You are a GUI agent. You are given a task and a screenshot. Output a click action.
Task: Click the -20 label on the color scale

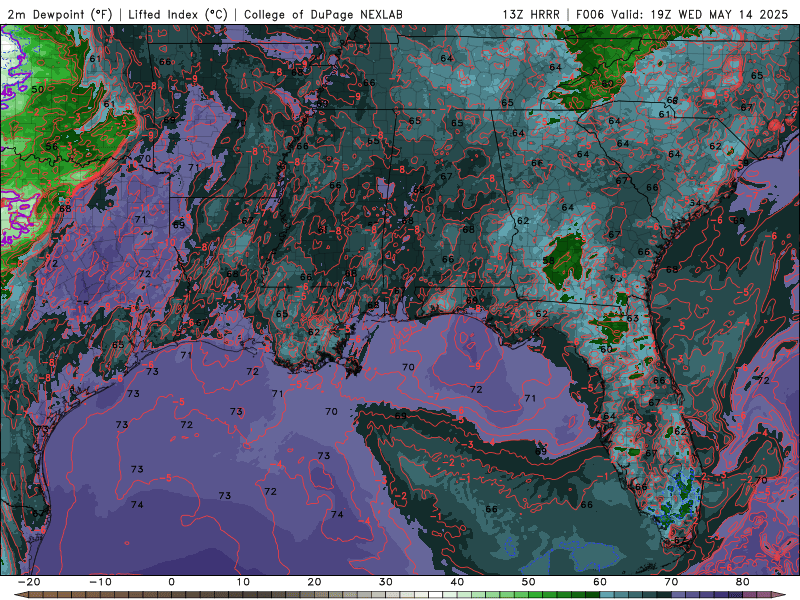(29, 582)
